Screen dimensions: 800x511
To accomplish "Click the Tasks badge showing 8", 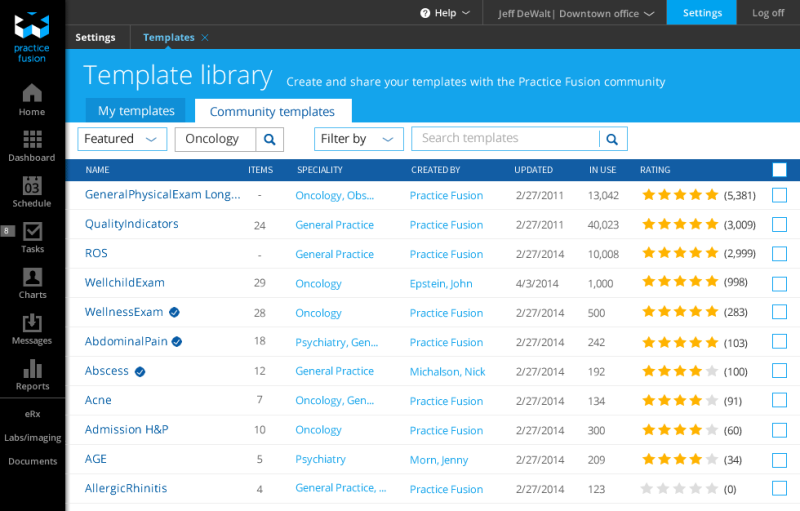I will [7, 231].
